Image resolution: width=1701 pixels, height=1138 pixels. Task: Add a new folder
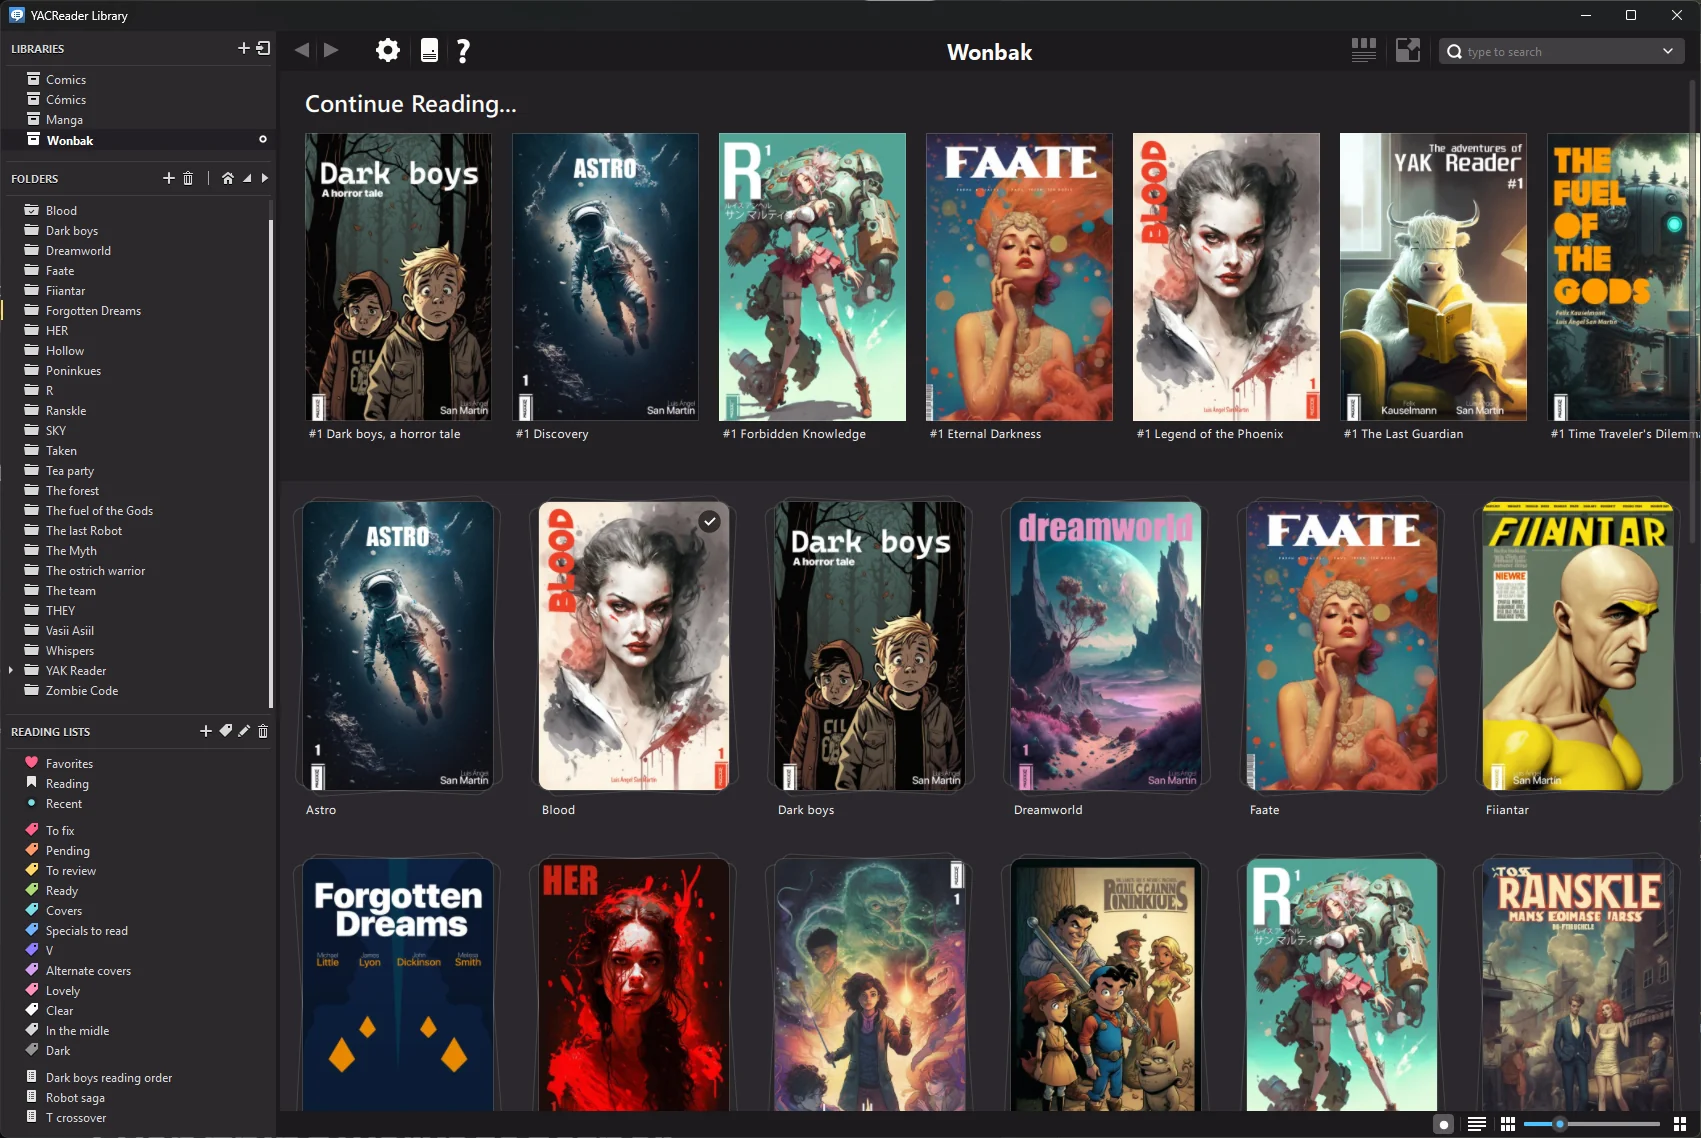pos(168,178)
